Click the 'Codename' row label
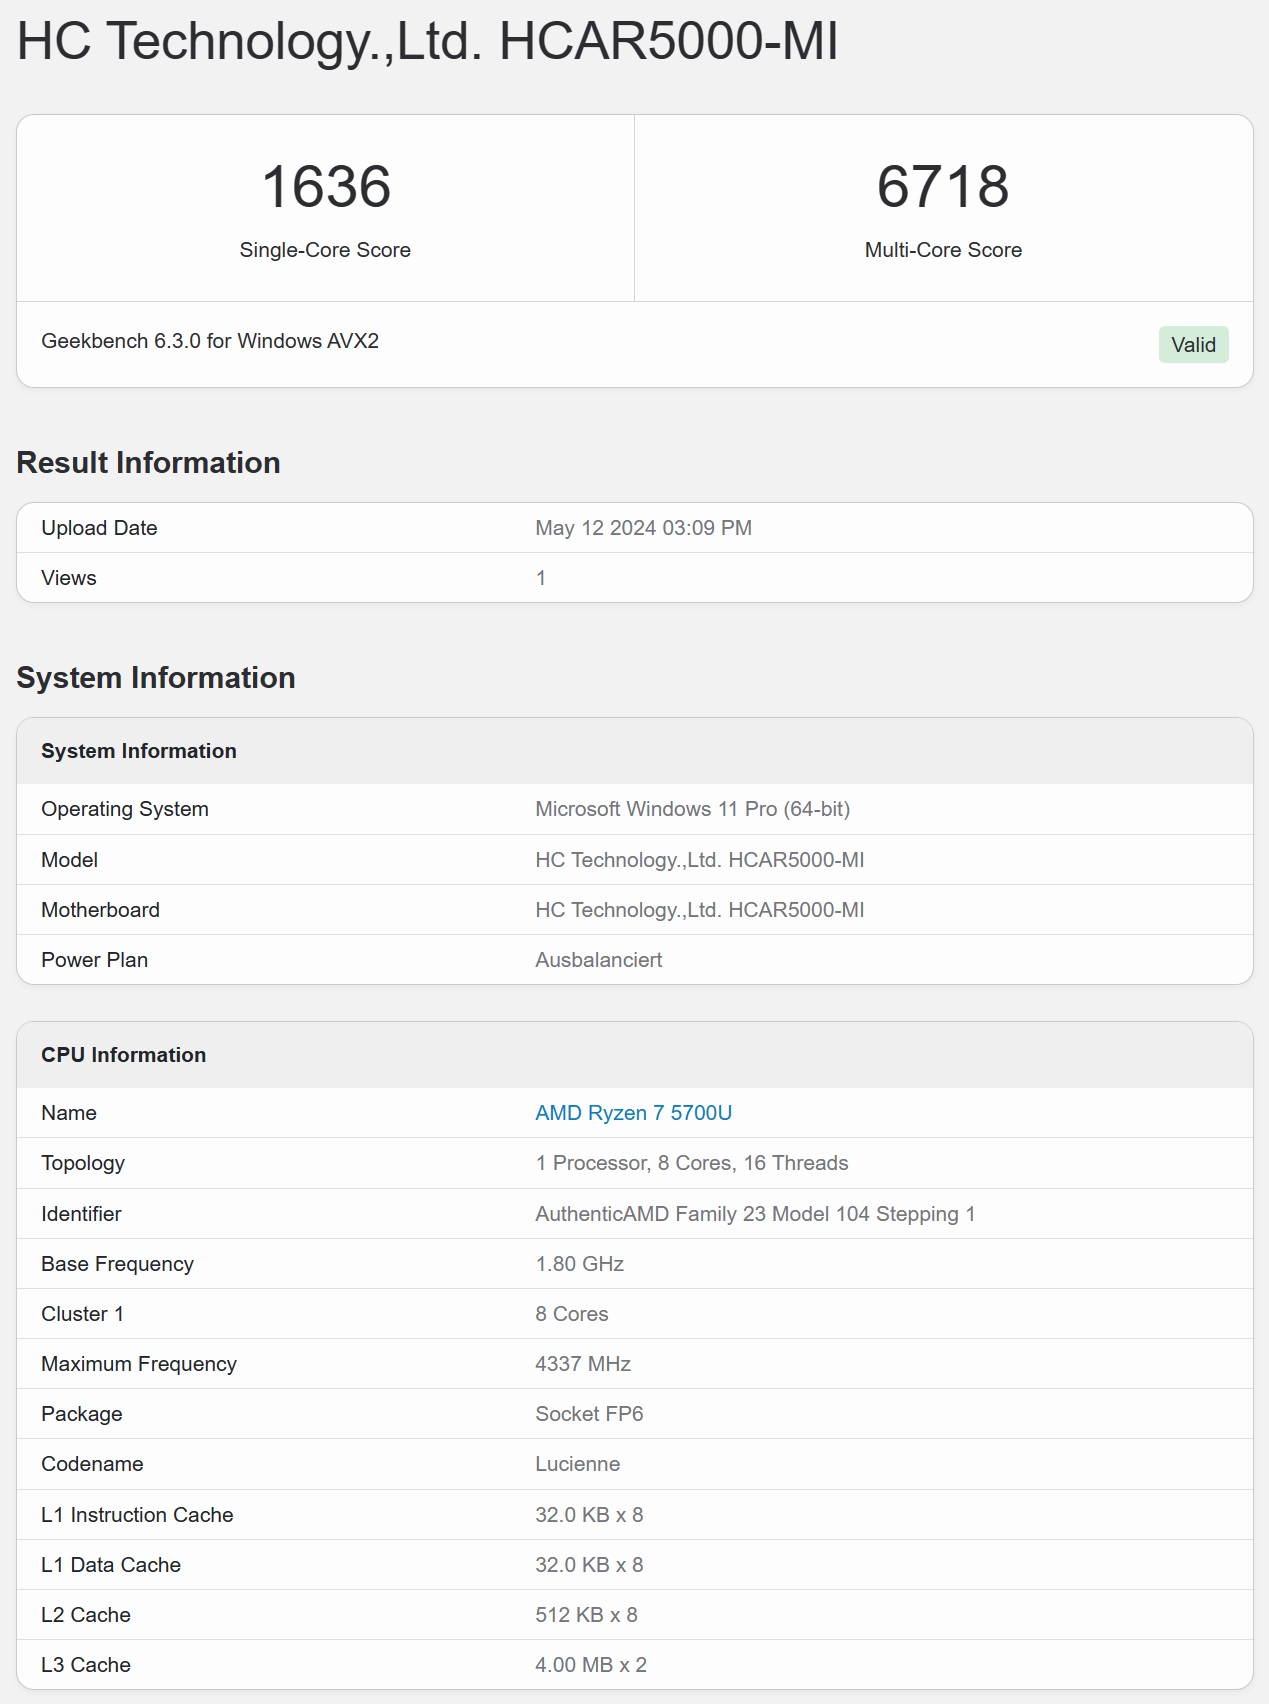1269x1704 pixels. [92, 1464]
